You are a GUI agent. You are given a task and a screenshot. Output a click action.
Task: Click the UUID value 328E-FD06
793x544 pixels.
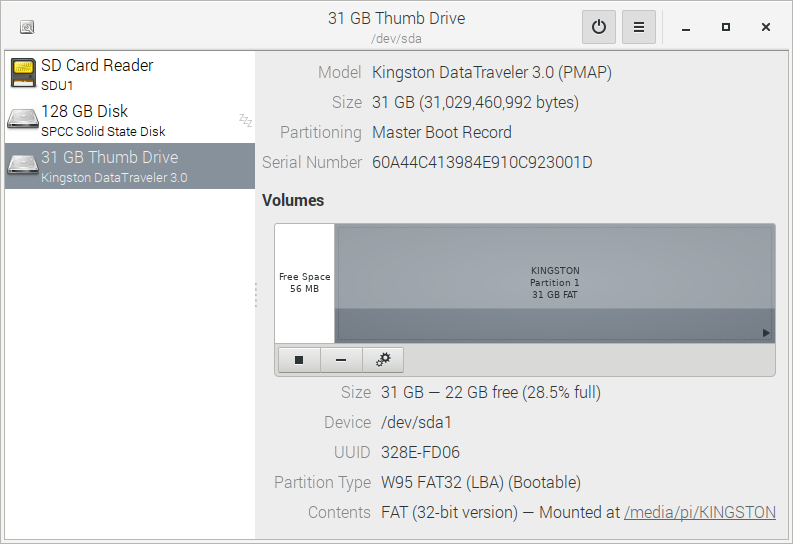point(420,452)
